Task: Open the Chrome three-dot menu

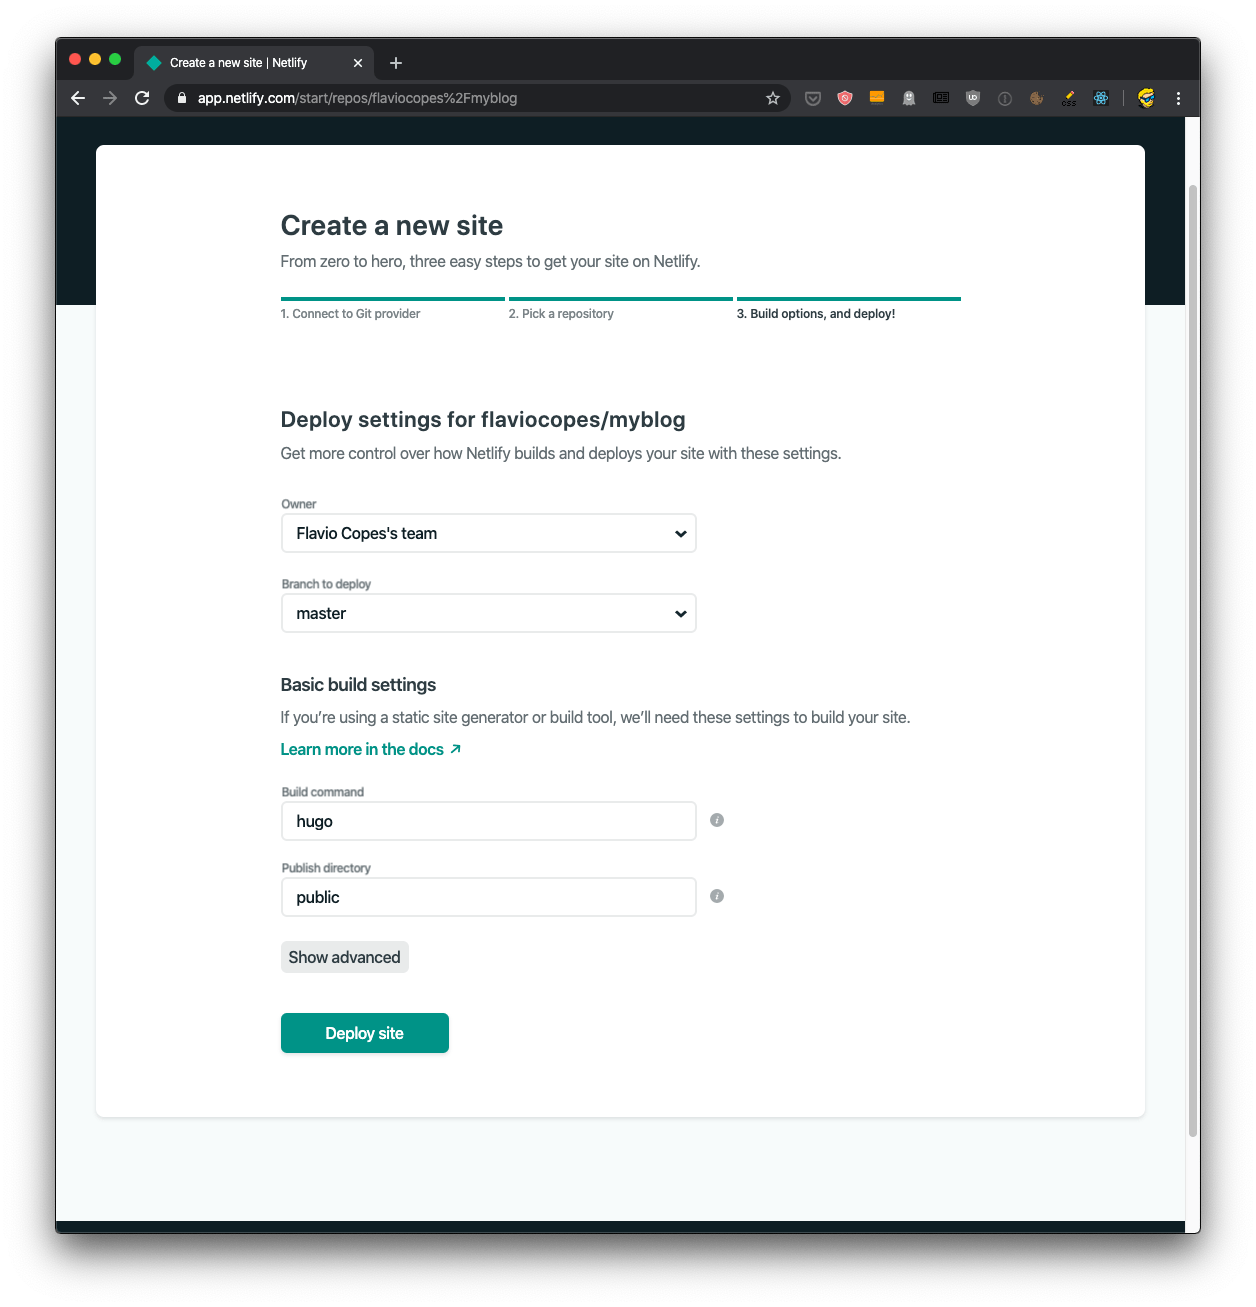Action: (x=1179, y=98)
